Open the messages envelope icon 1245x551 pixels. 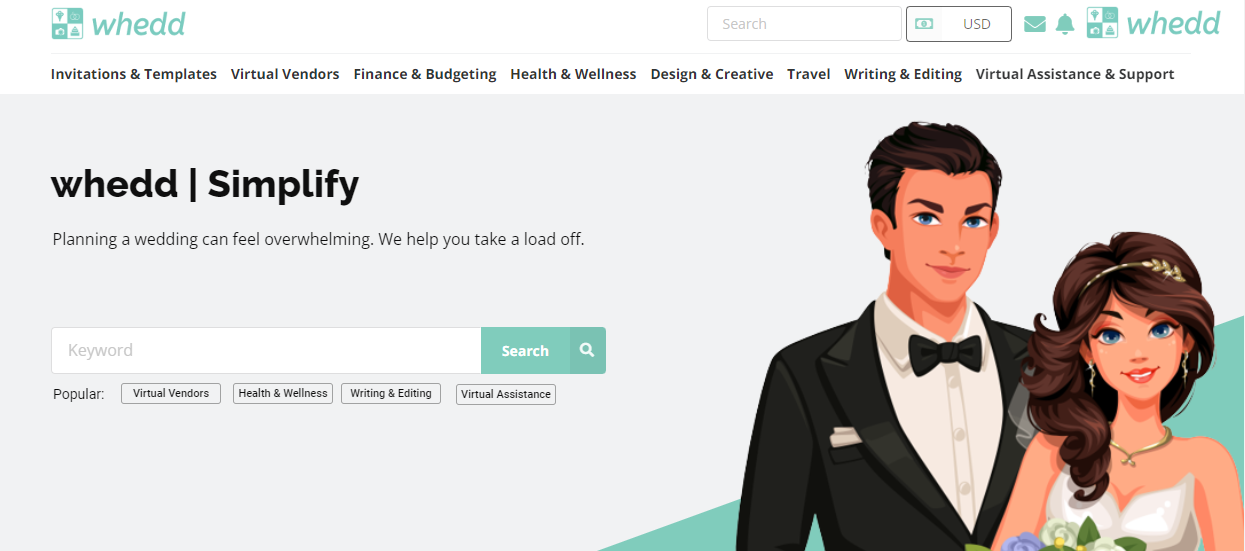(x=1035, y=24)
